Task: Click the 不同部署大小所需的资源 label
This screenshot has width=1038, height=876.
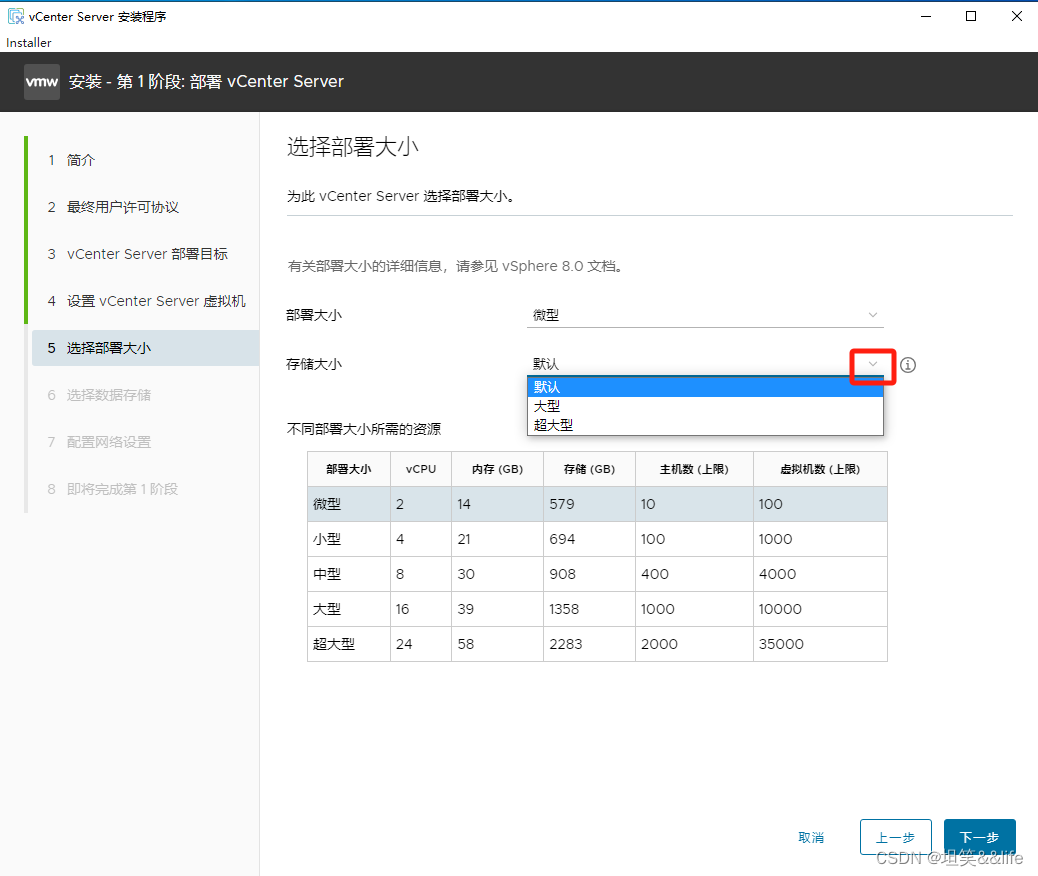Action: pos(363,429)
